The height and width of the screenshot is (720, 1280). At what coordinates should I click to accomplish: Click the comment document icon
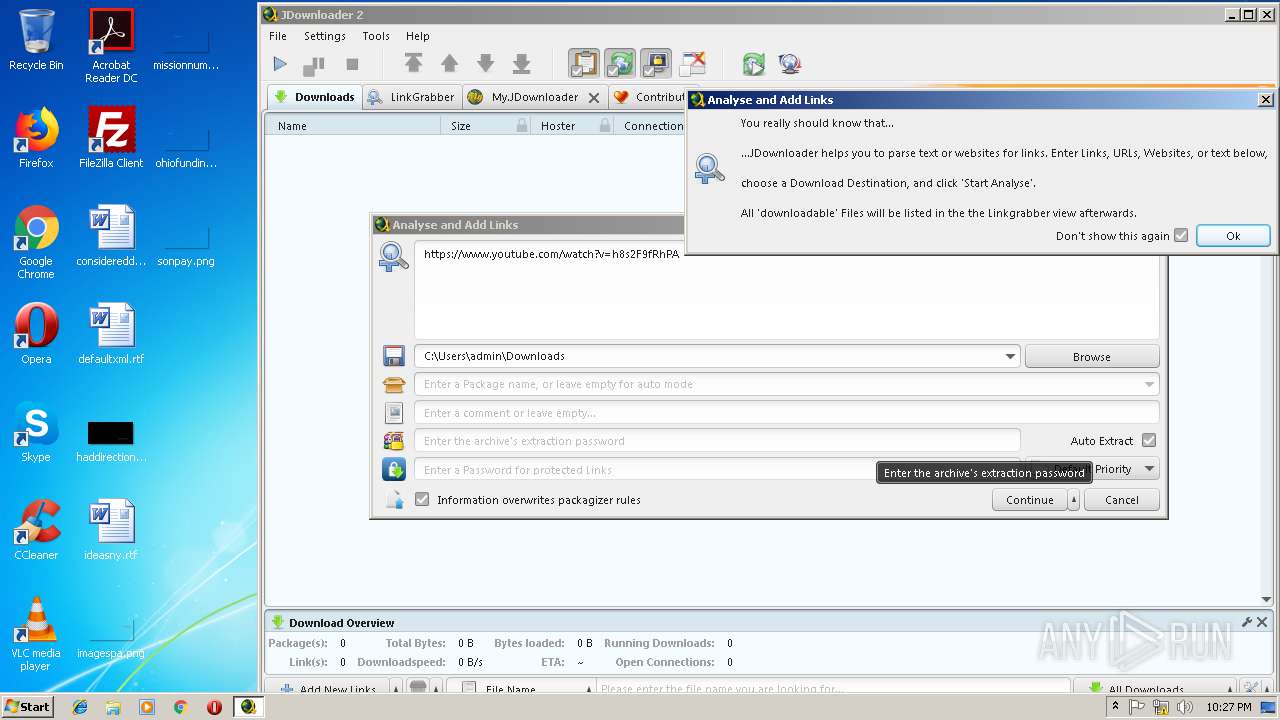click(394, 412)
